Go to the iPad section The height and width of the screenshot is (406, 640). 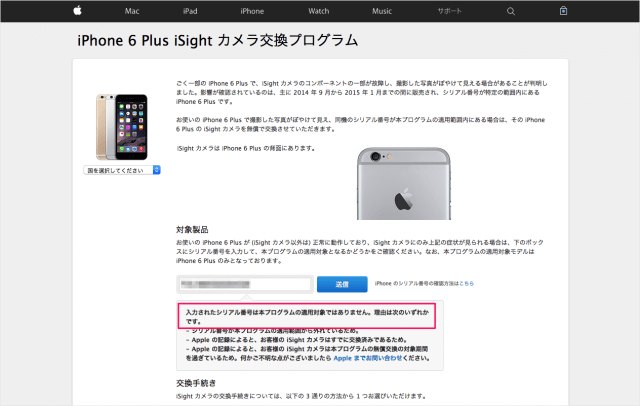coord(190,11)
